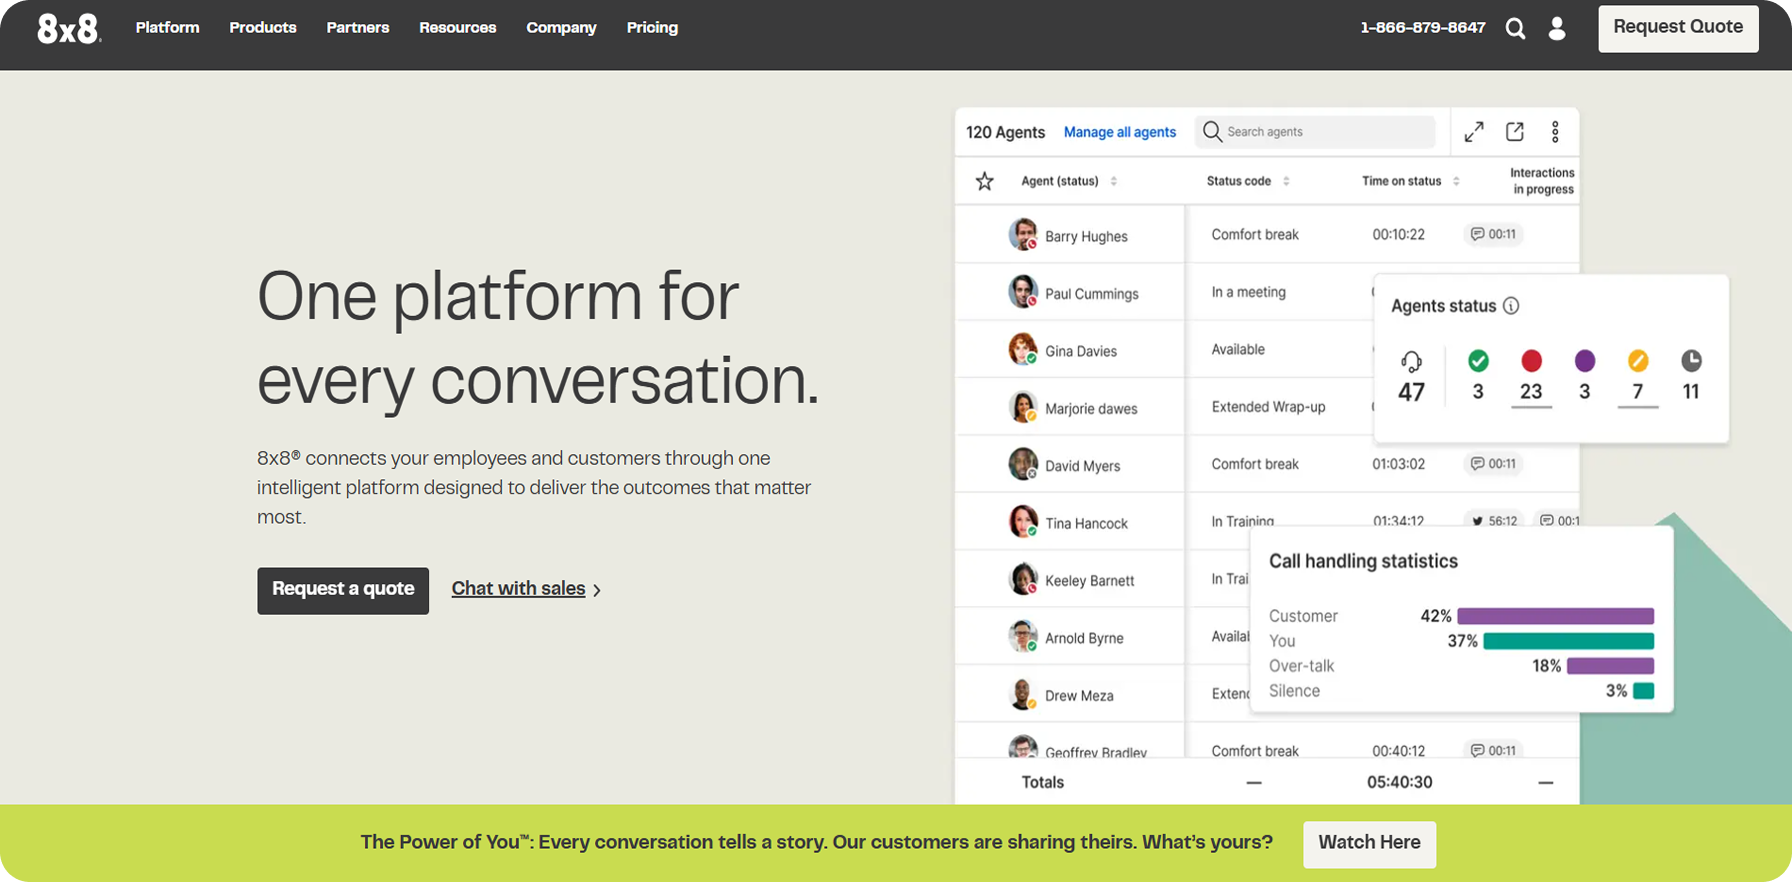Screen dimensions: 1792x882
Task: Click David Myers avatar
Action: tap(1023, 464)
